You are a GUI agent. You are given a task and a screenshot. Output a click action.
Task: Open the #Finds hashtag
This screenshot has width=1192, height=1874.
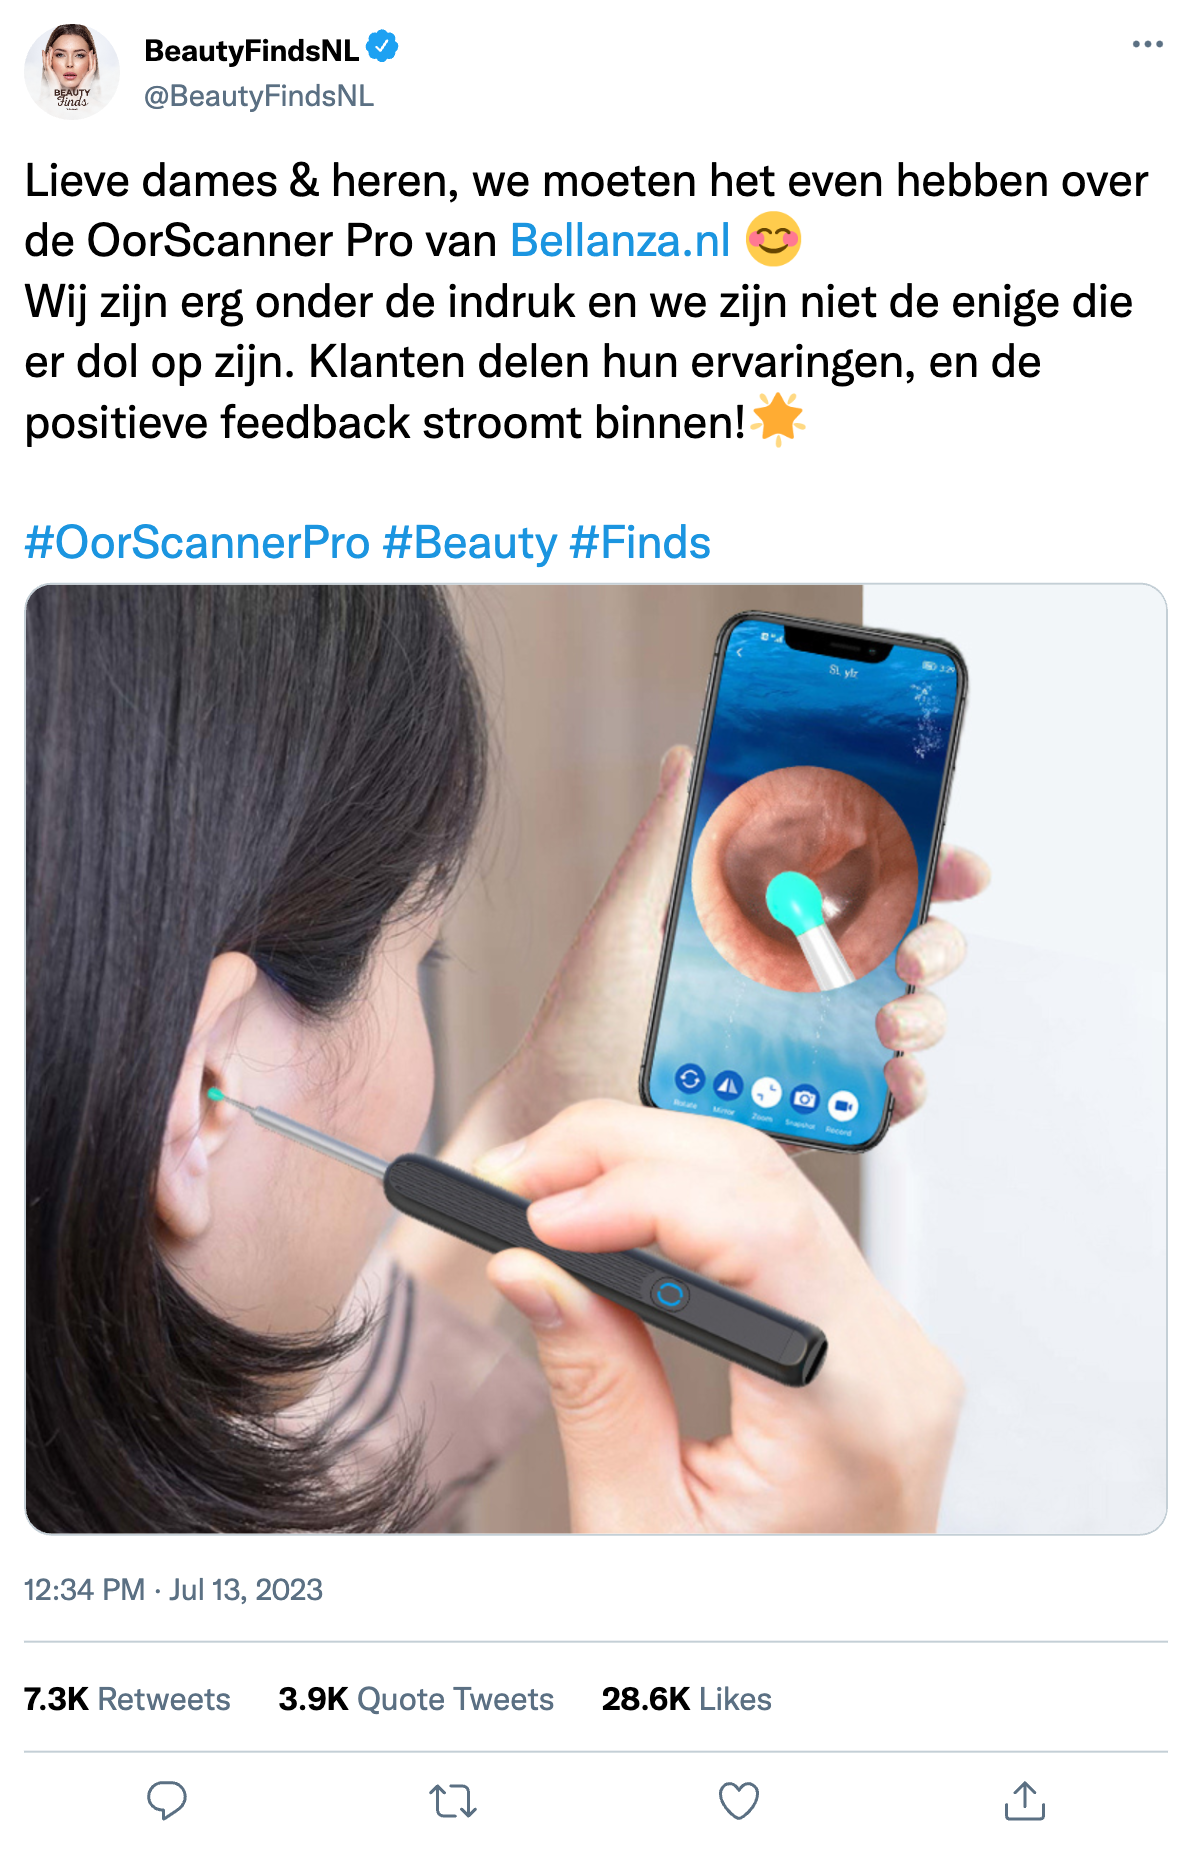point(640,543)
